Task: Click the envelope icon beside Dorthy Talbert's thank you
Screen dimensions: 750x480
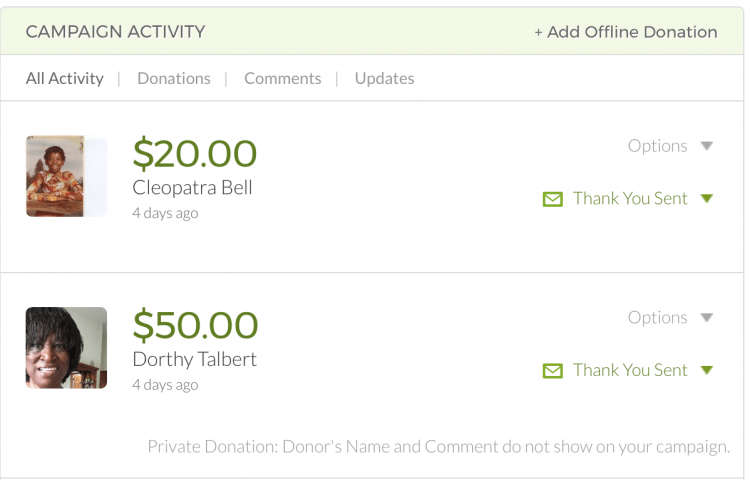Action: (552, 371)
